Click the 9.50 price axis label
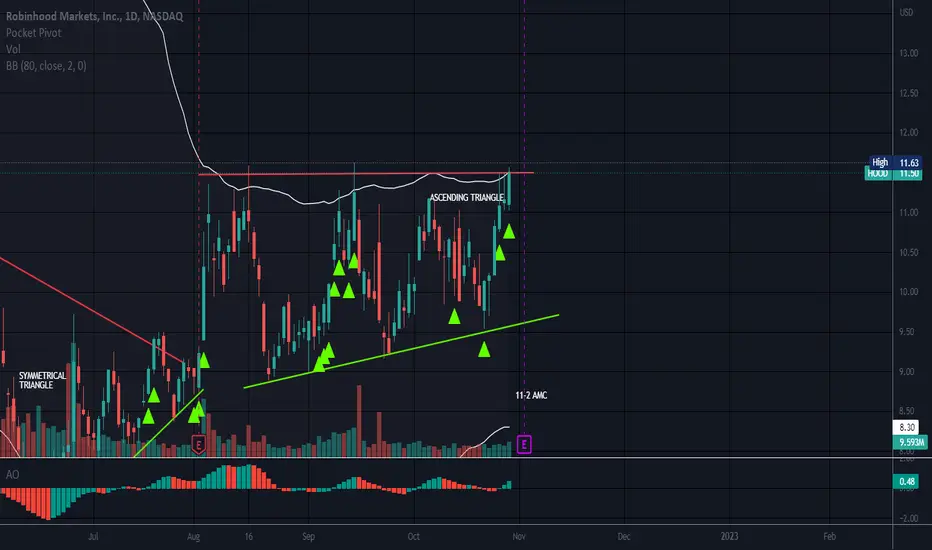Viewport: 932px width, 550px height. click(x=909, y=332)
